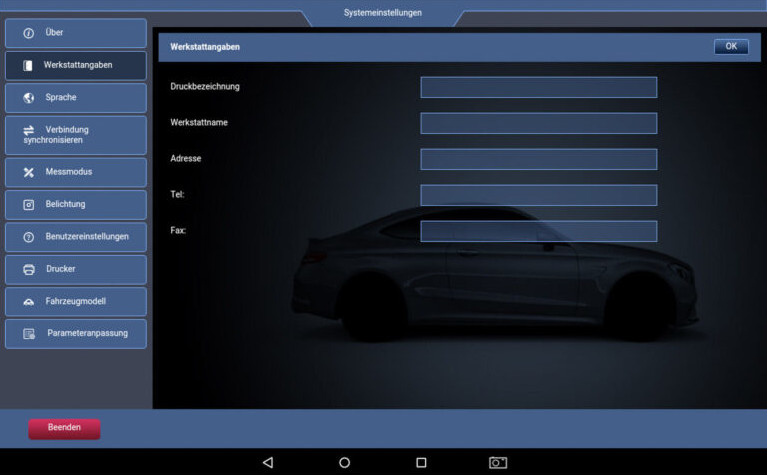Click the Parameteranpassung list icon
This screenshot has width=767, height=475.
pos(28,333)
